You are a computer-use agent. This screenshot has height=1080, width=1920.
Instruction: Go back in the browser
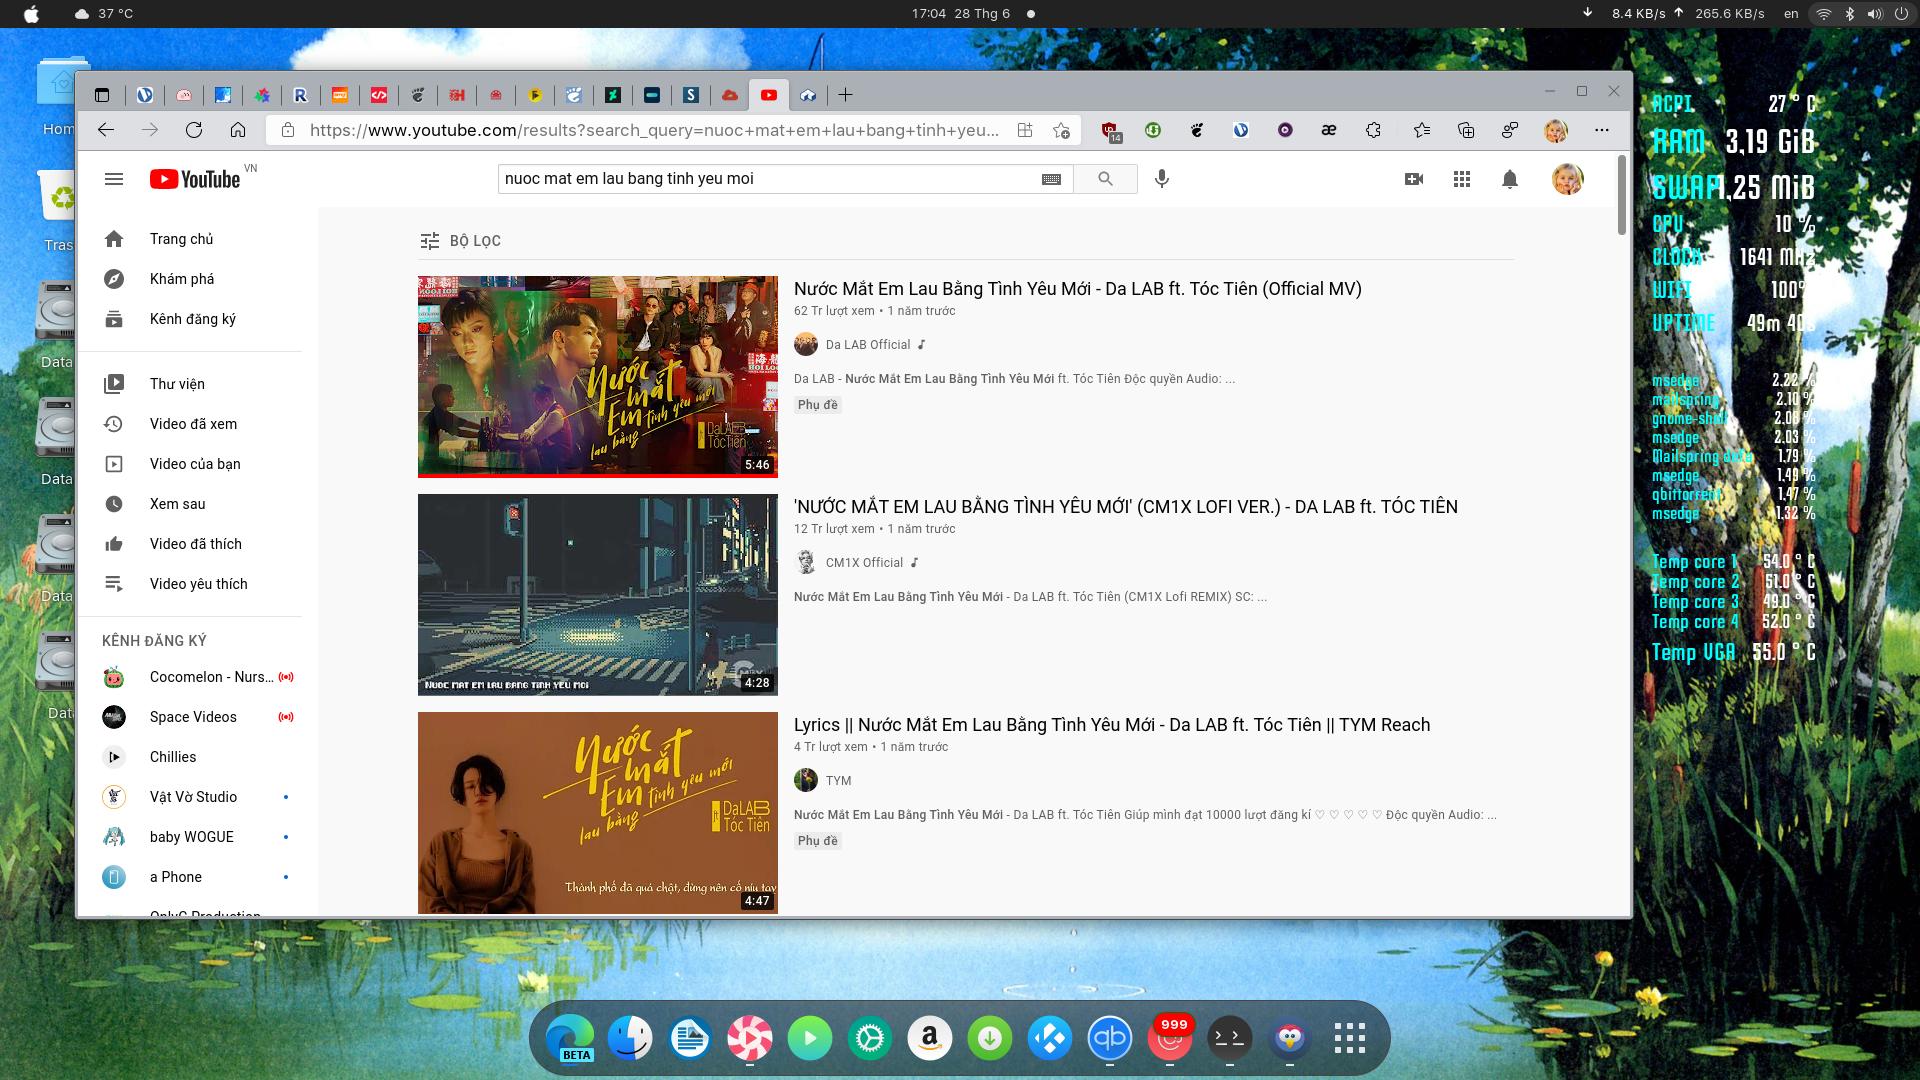point(106,130)
